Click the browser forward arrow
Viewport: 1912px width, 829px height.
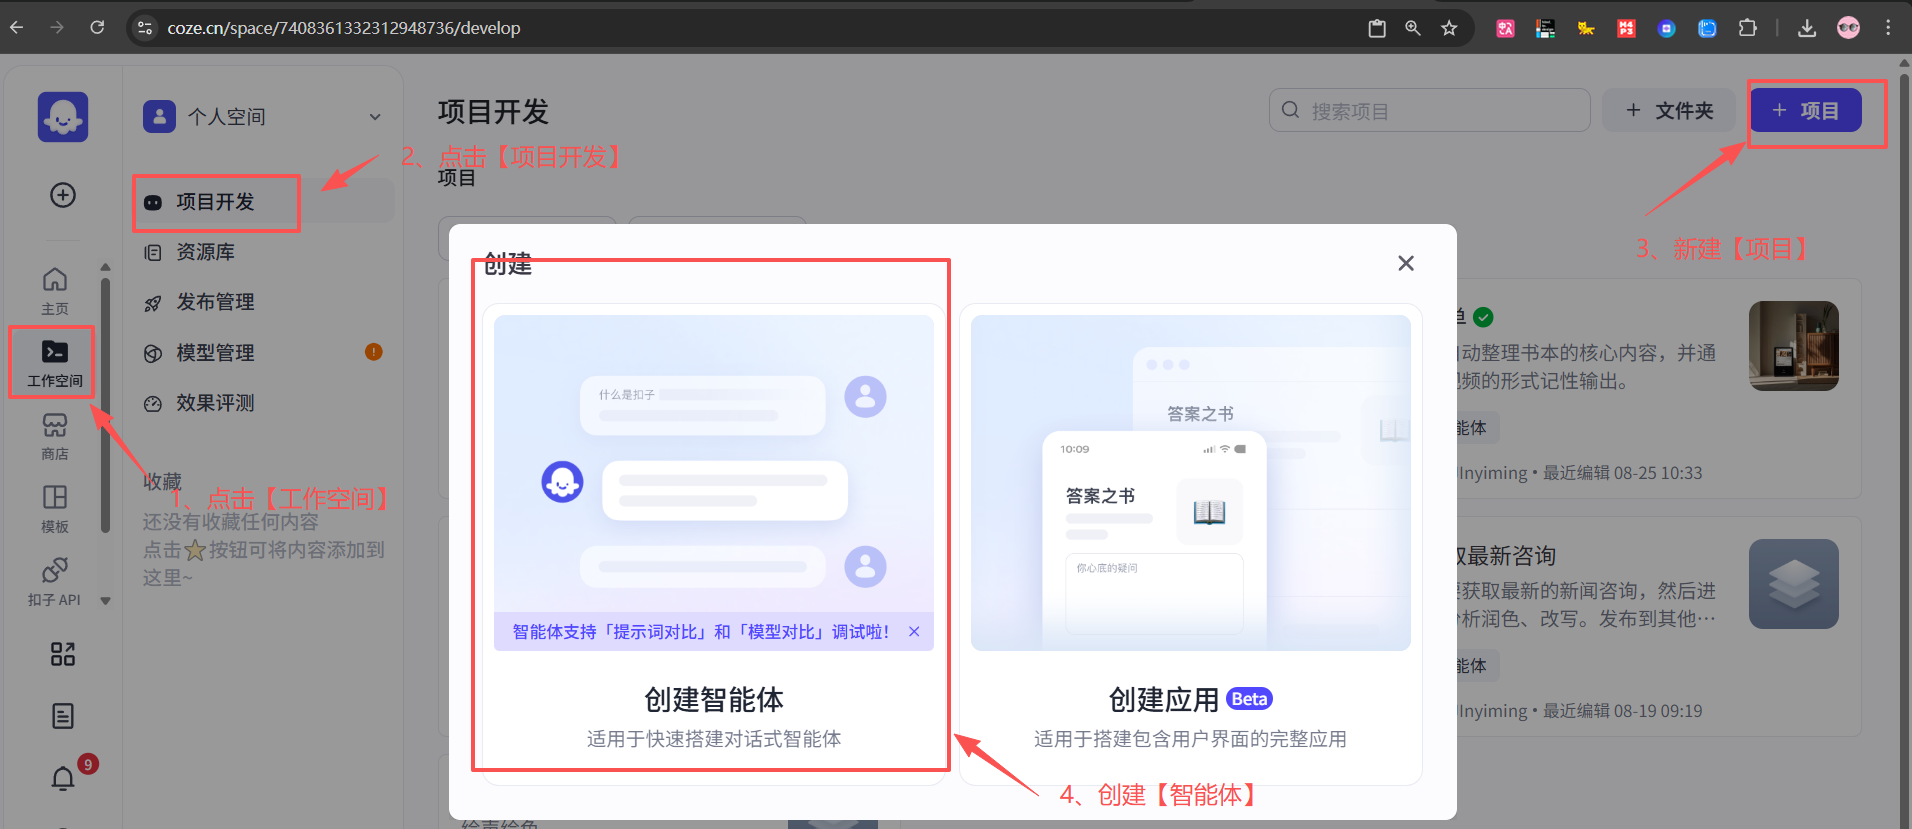click(x=57, y=28)
